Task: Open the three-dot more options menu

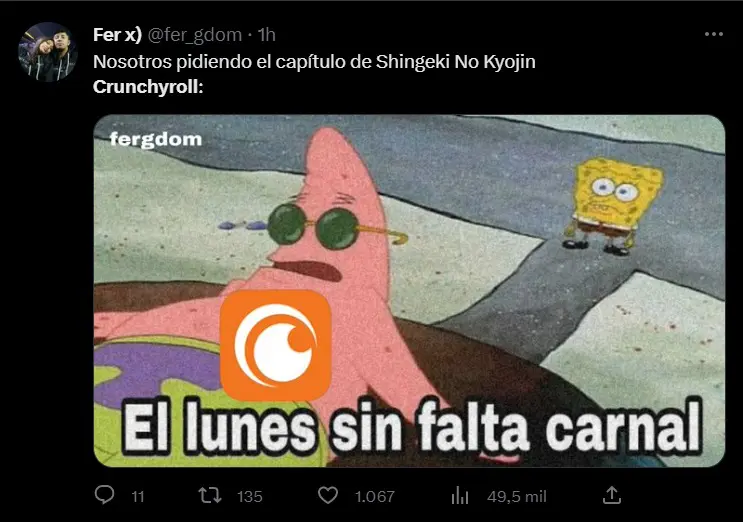Action: click(714, 34)
